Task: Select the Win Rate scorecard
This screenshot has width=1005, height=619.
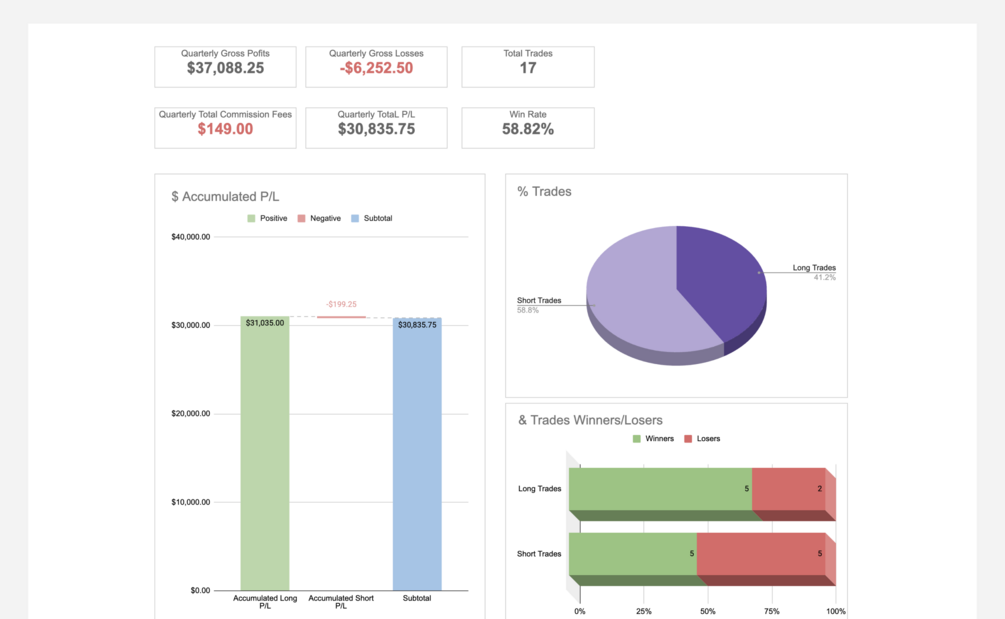Action: (527, 128)
